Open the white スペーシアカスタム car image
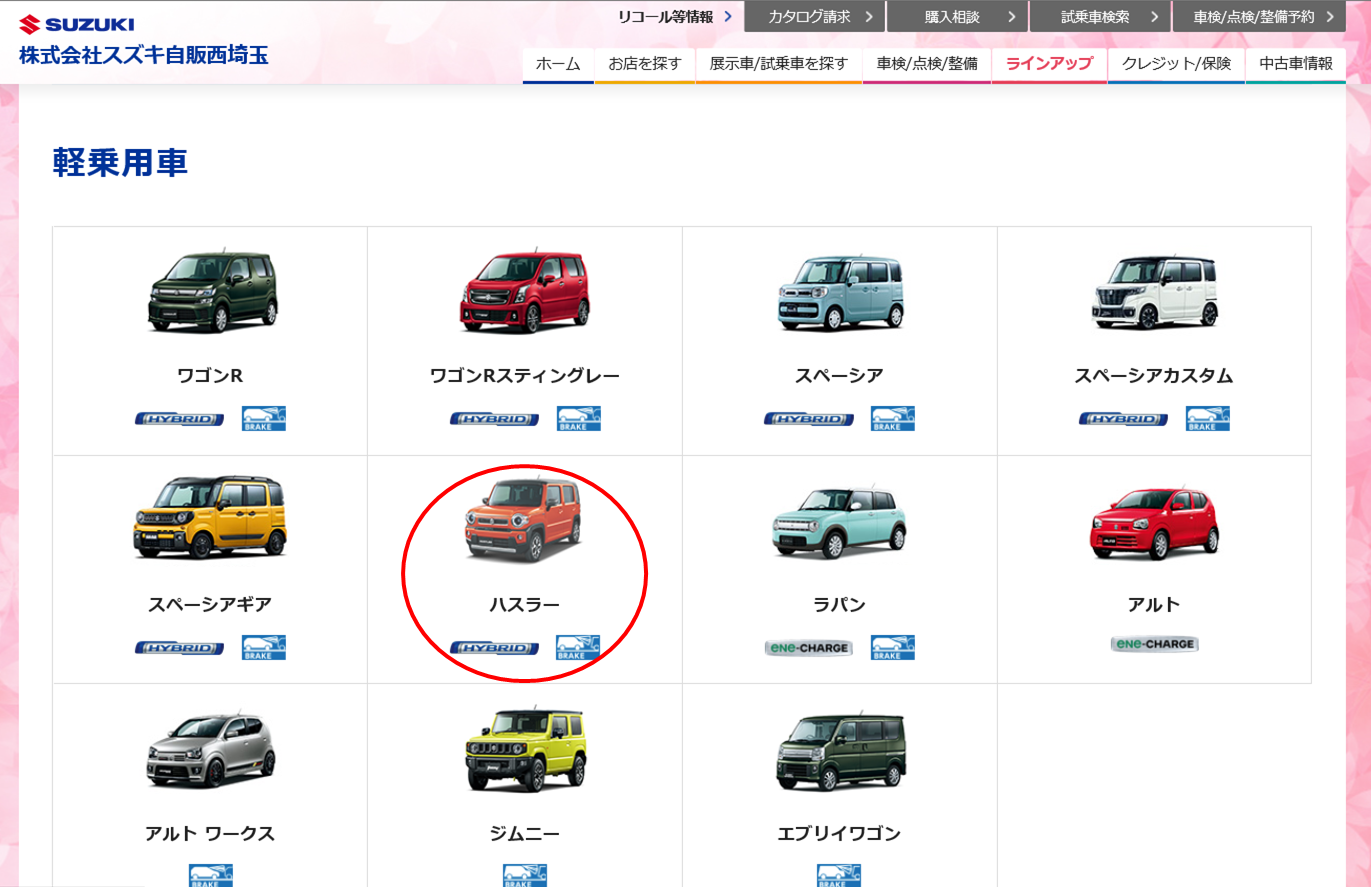 (1155, 291)
